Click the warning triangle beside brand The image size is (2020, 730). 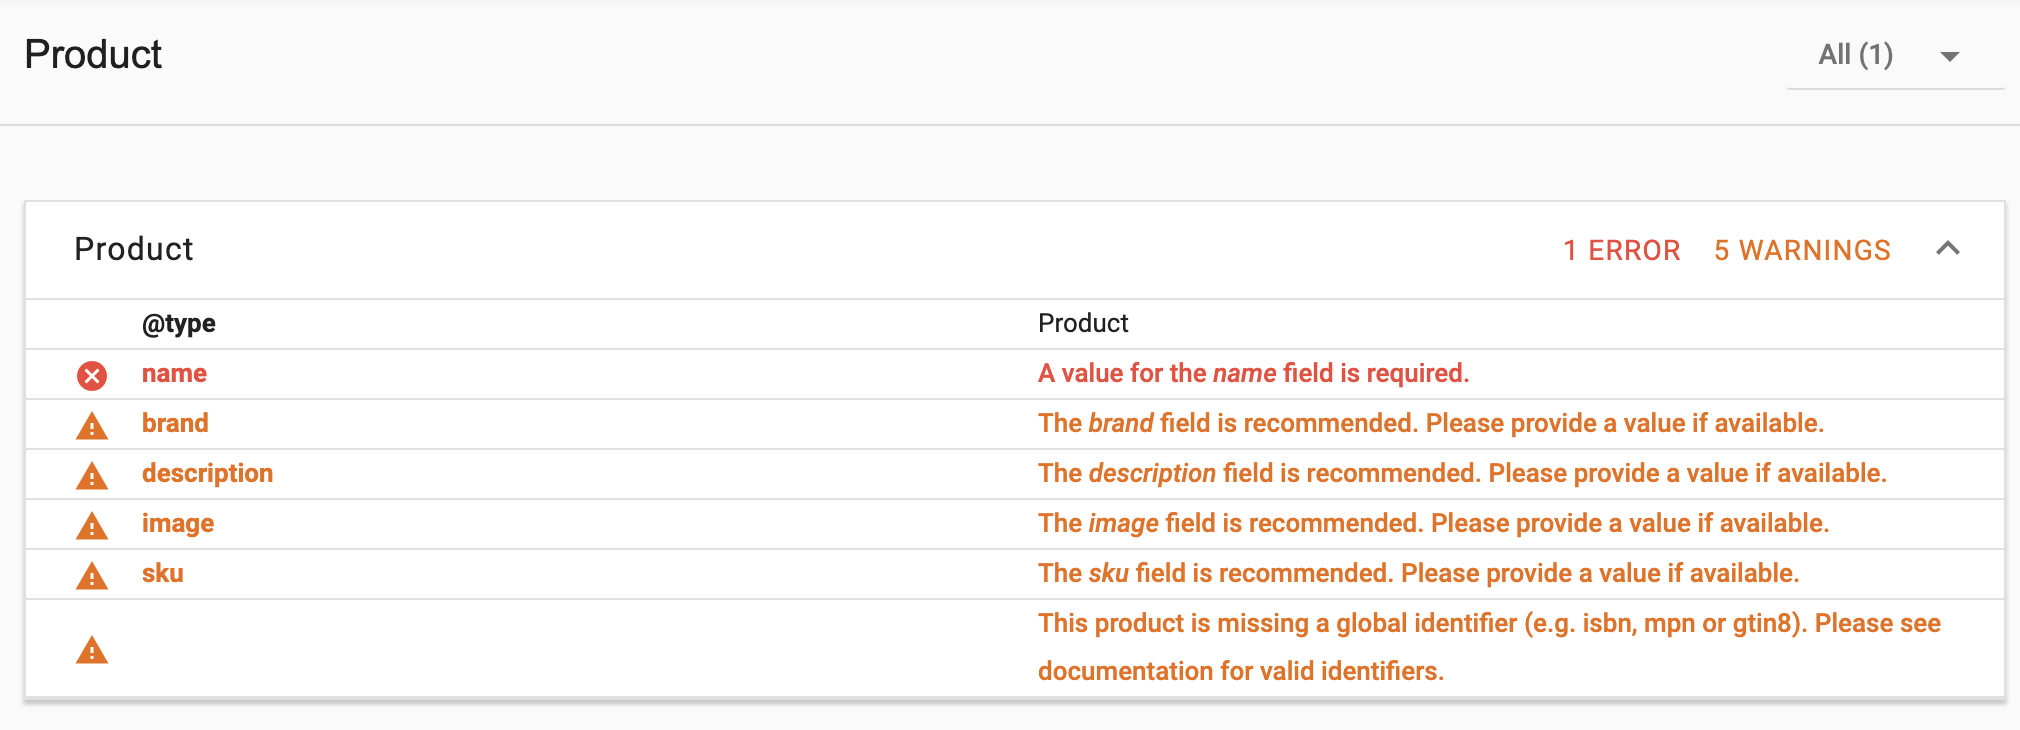tap(92, 426)
